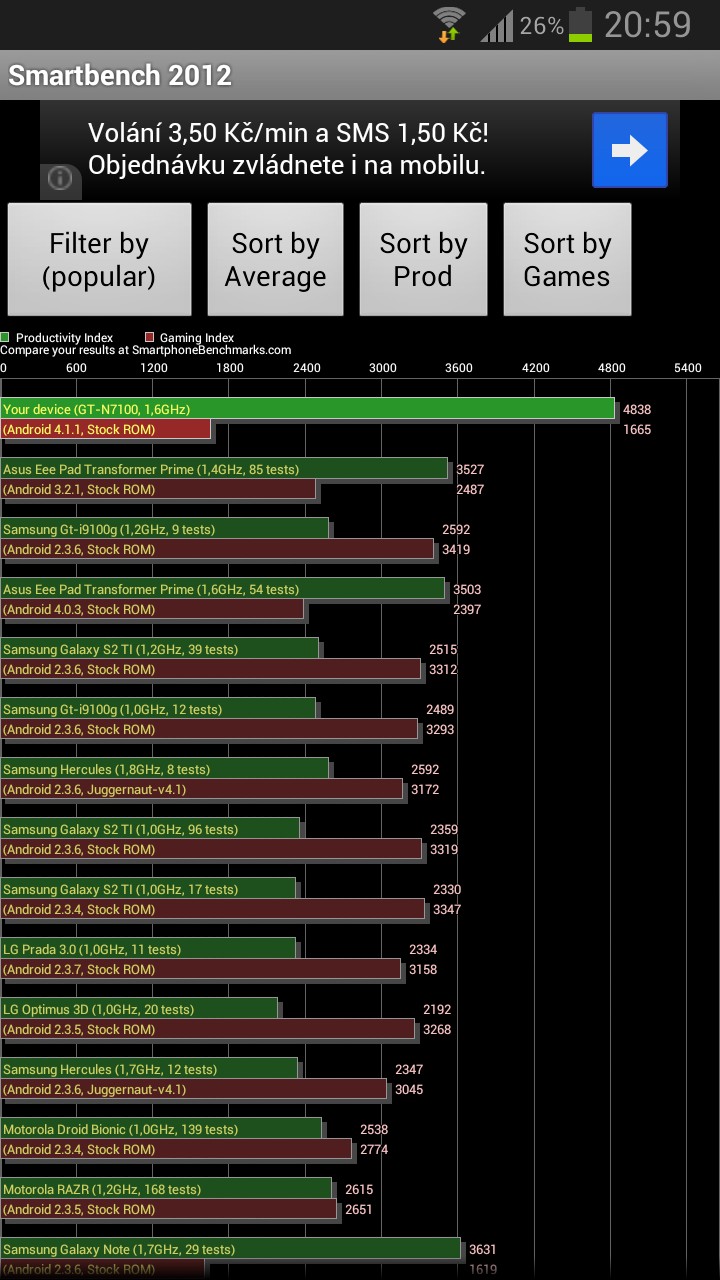Image resolution: width=720 pixels, height=1280 pixels.
Task: Tap the 4838 productivity score value
Action: tap(637, 410)
